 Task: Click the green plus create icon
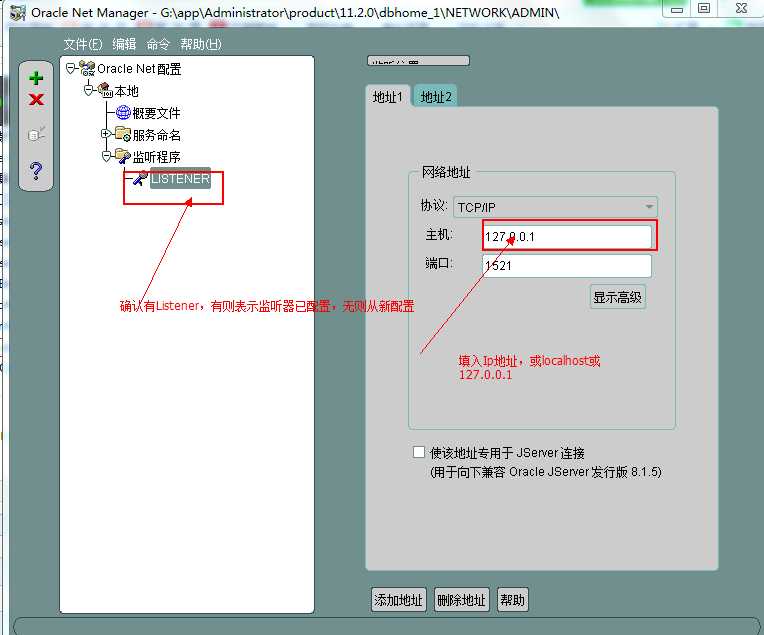point(36,78)
